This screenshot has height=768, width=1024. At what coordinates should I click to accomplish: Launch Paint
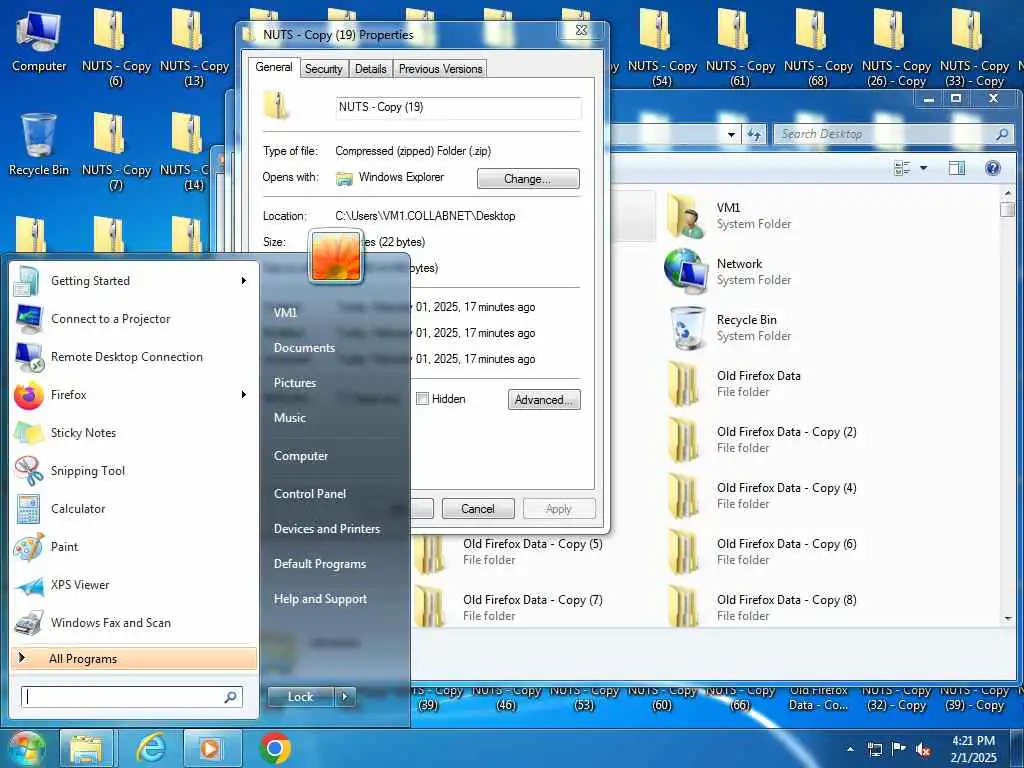pyautogui.click(x=133, y=547)
